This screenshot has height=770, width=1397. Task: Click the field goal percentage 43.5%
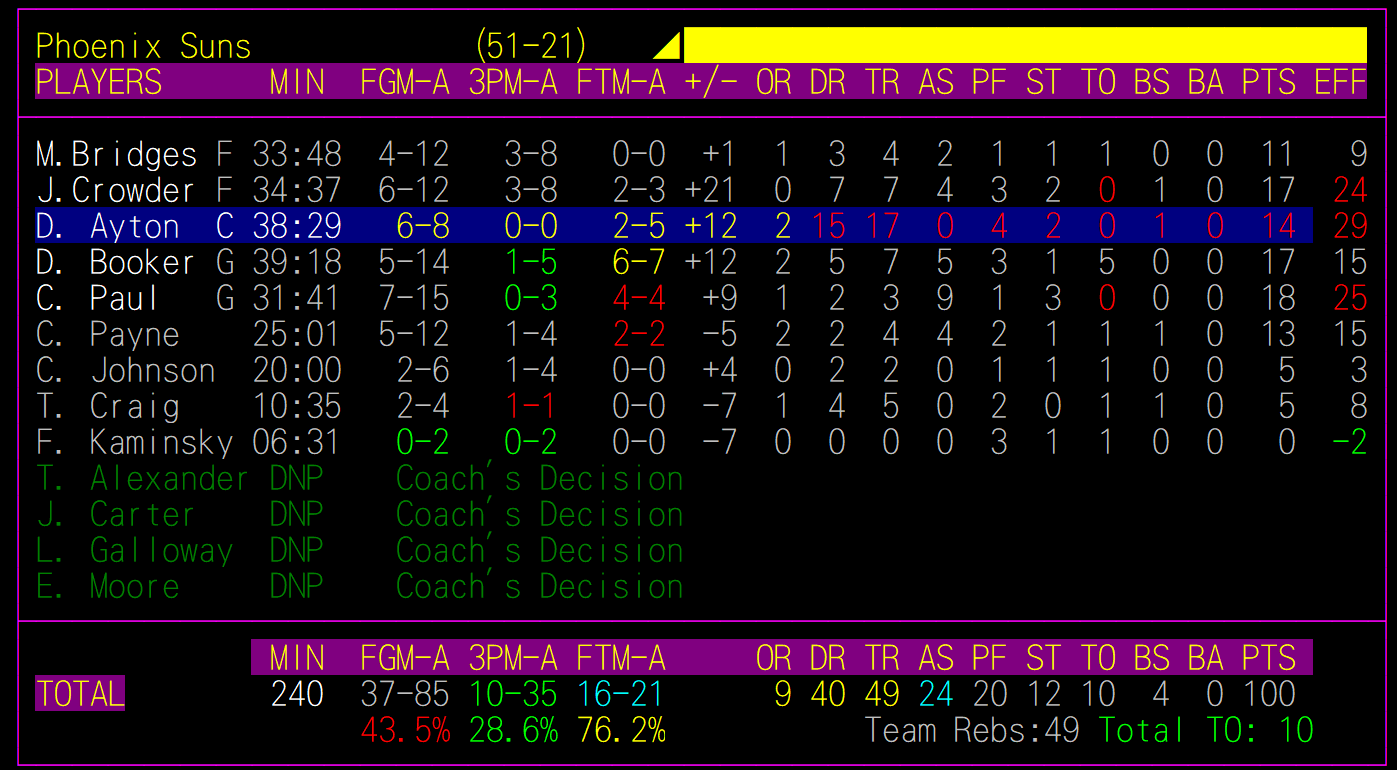[x=405, y=730]
